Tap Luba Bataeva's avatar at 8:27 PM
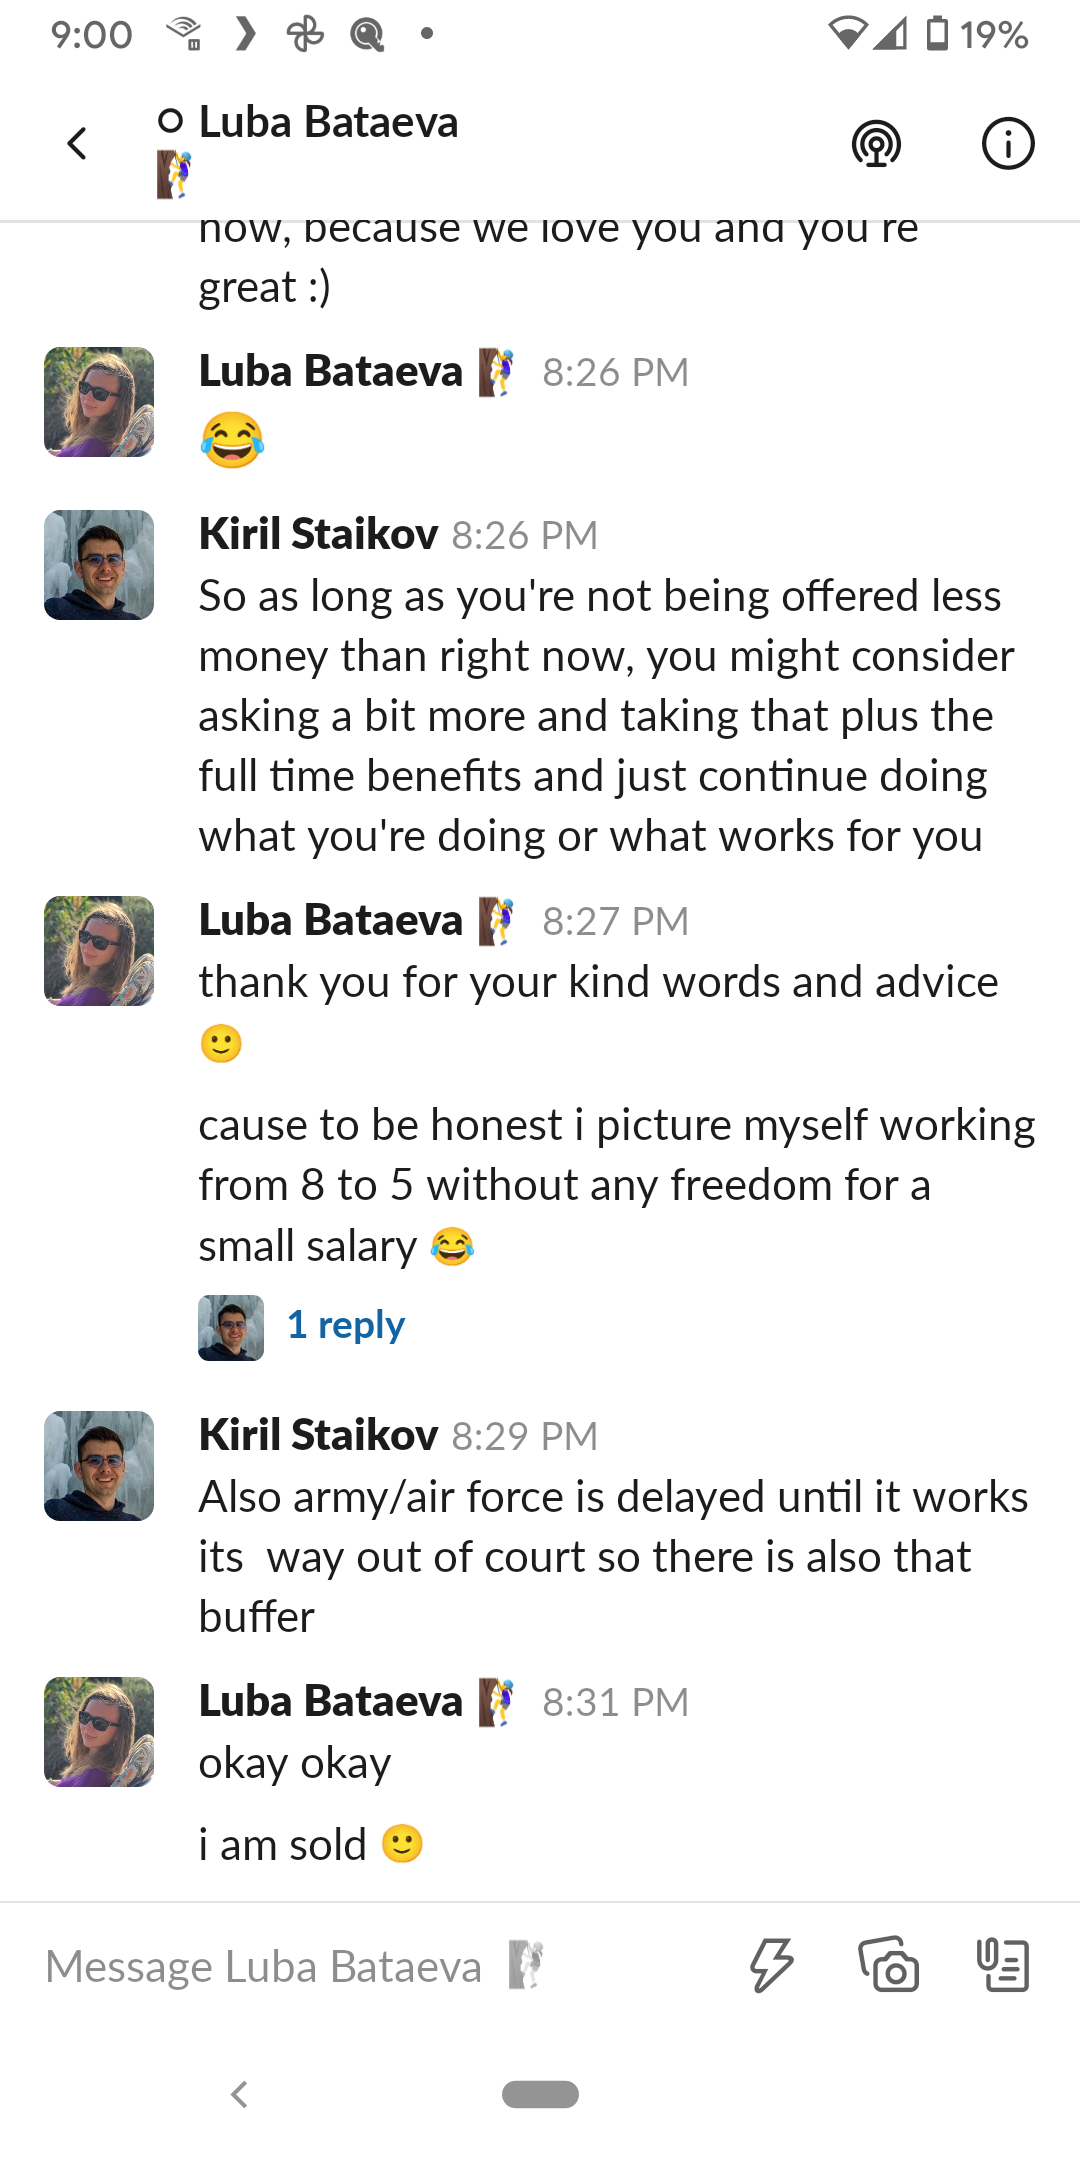This screenshot has width=1080, height=2160. [x=99, y=951]
